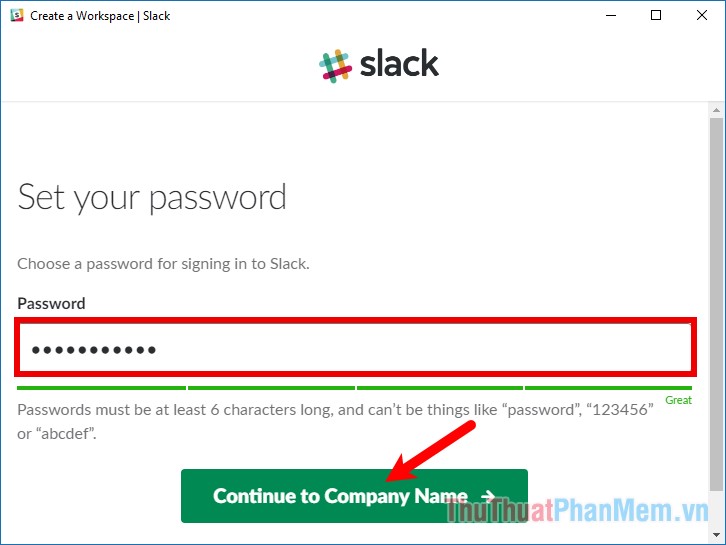The height and width of the screenshot is (545, 726).
Task: Click the first green password strength segment
Action: pos(101,388)
